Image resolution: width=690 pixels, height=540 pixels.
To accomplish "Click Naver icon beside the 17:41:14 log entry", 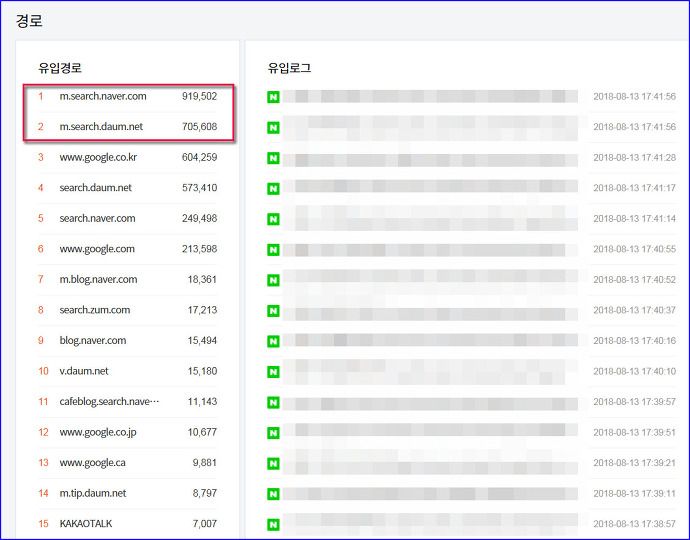I will click(273, 219).
